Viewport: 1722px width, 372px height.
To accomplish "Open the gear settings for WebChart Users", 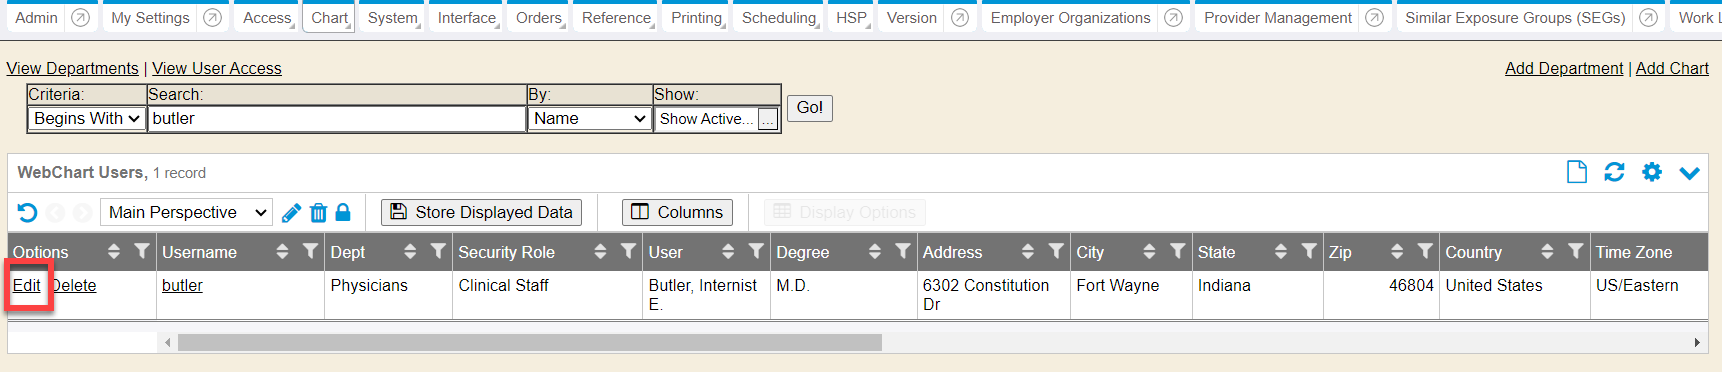I will [1652, 172].
